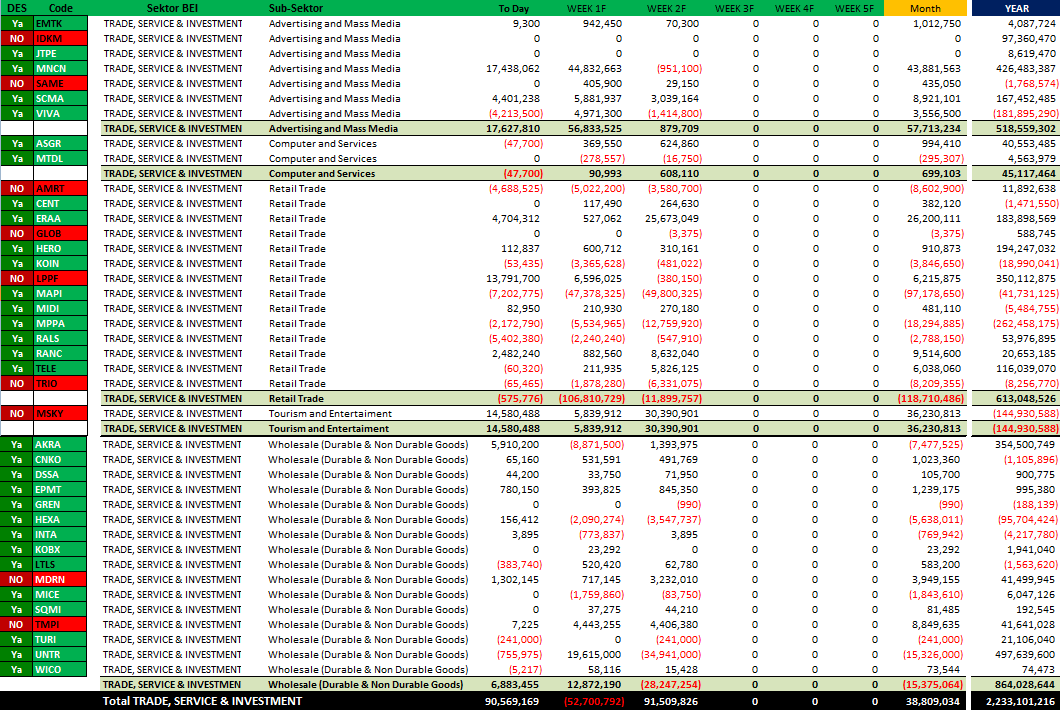Select the SCMA code cell
1060x714 pixels.
pos(61,98)
